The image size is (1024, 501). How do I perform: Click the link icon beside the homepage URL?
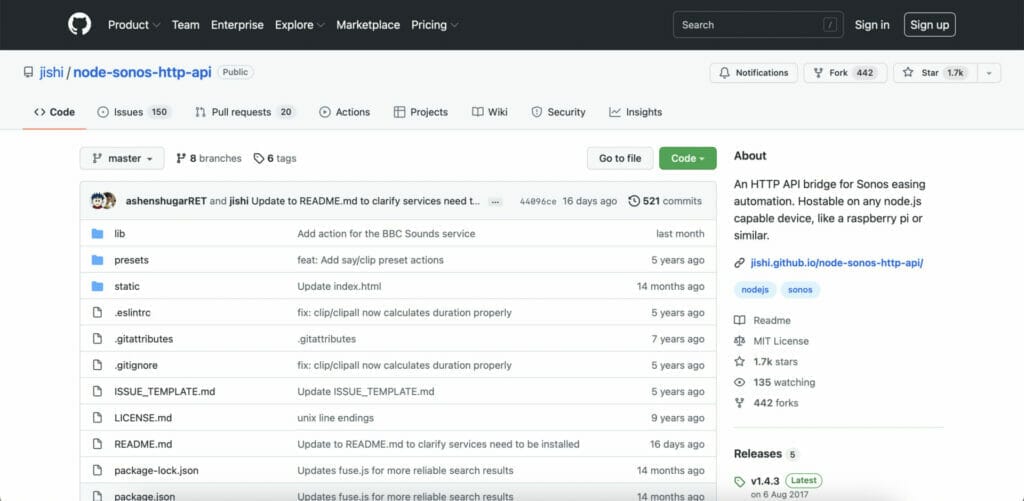740,263
